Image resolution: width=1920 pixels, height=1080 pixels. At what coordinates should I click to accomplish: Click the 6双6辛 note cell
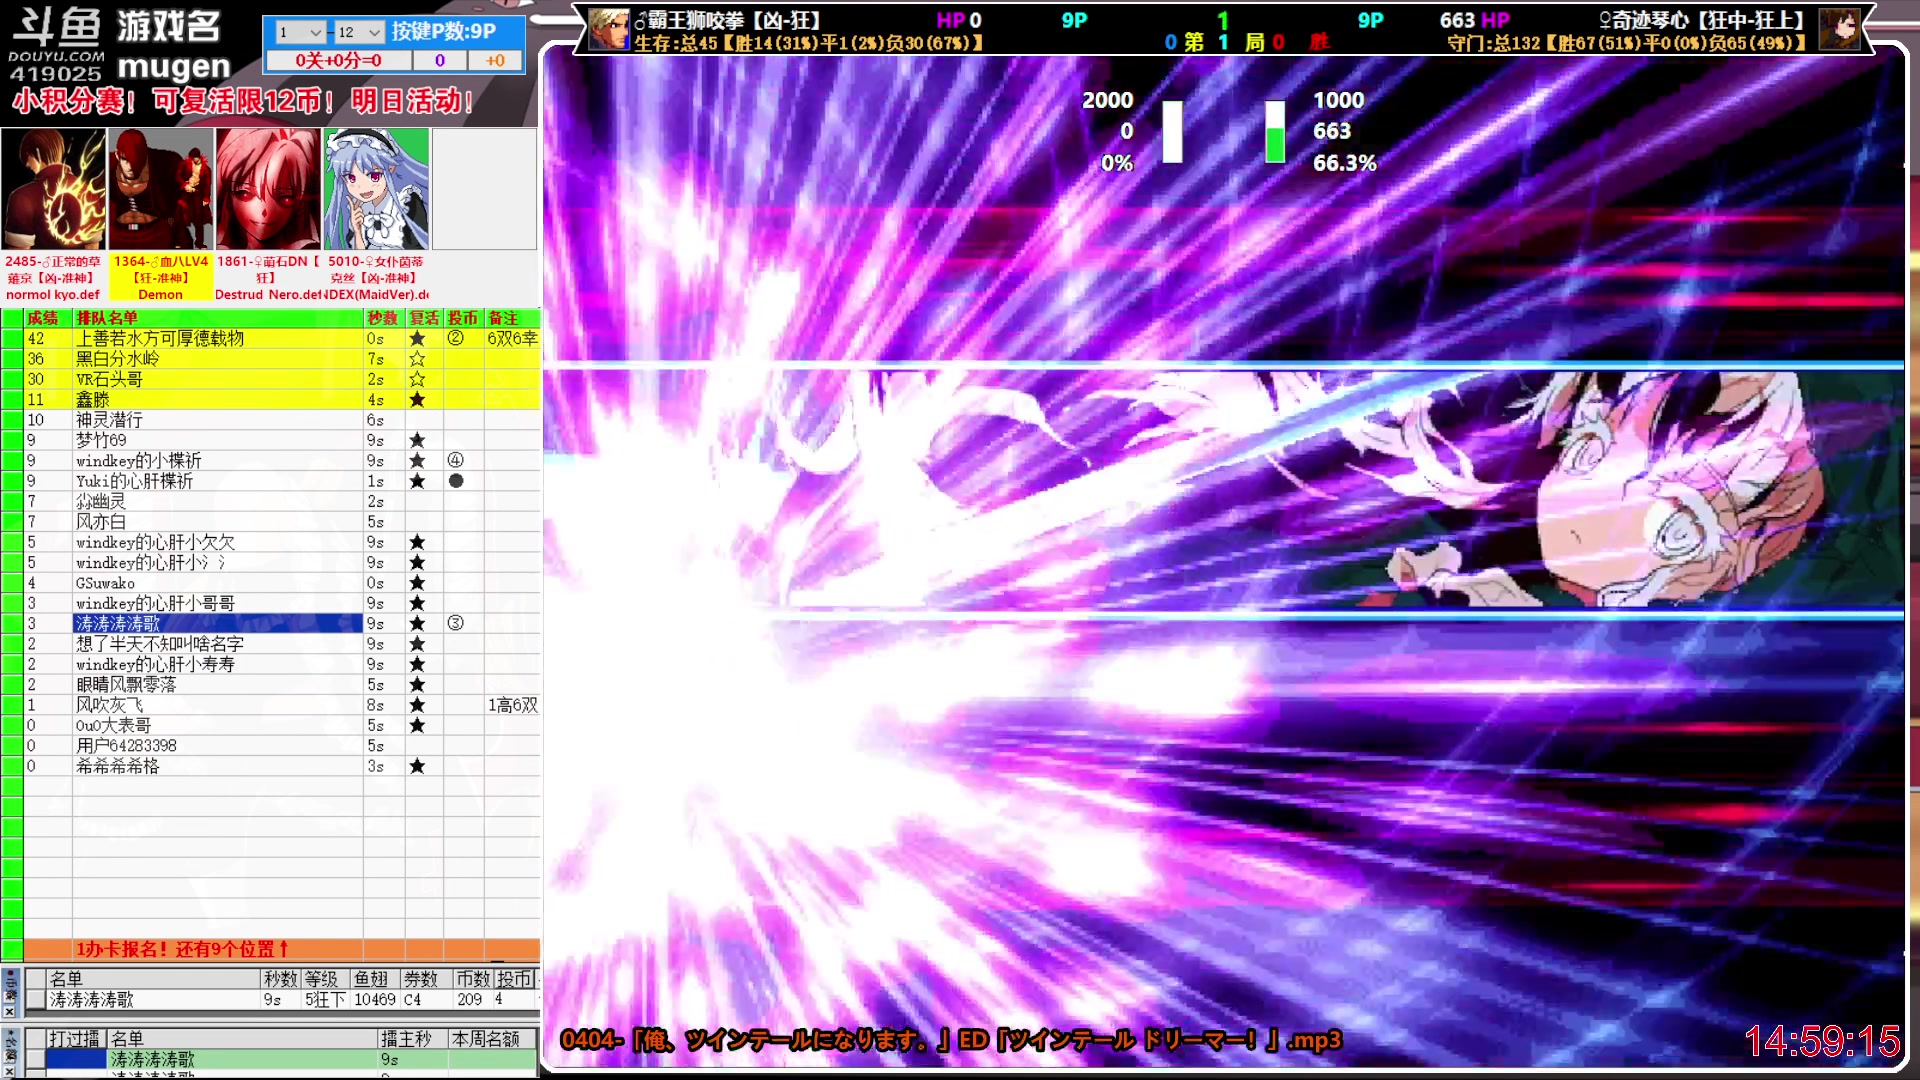coord(512,339)
